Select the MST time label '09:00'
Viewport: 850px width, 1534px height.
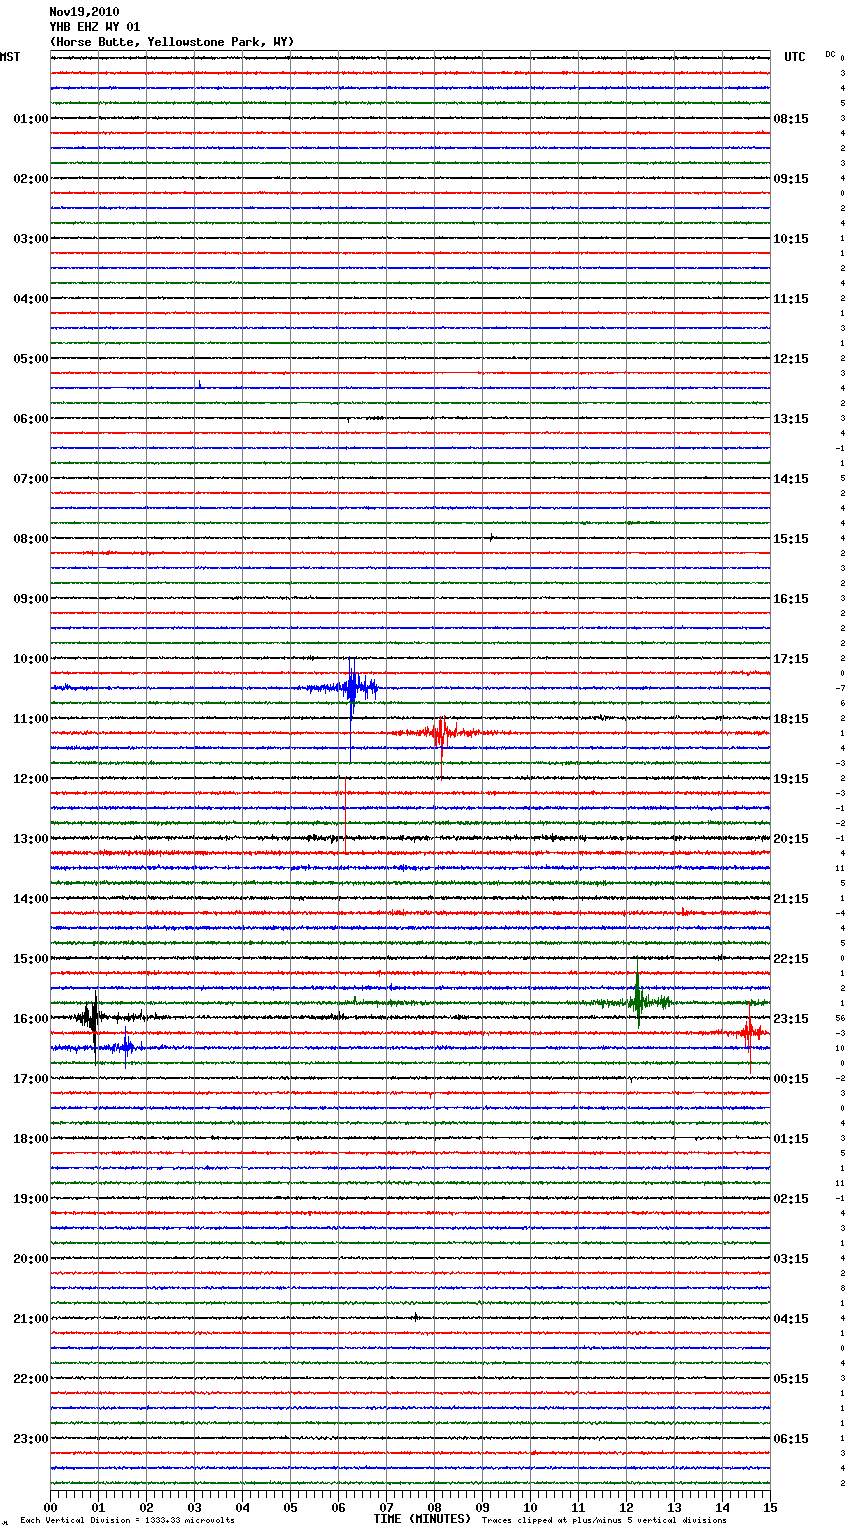pyautogui.click(x=31, y=599)
